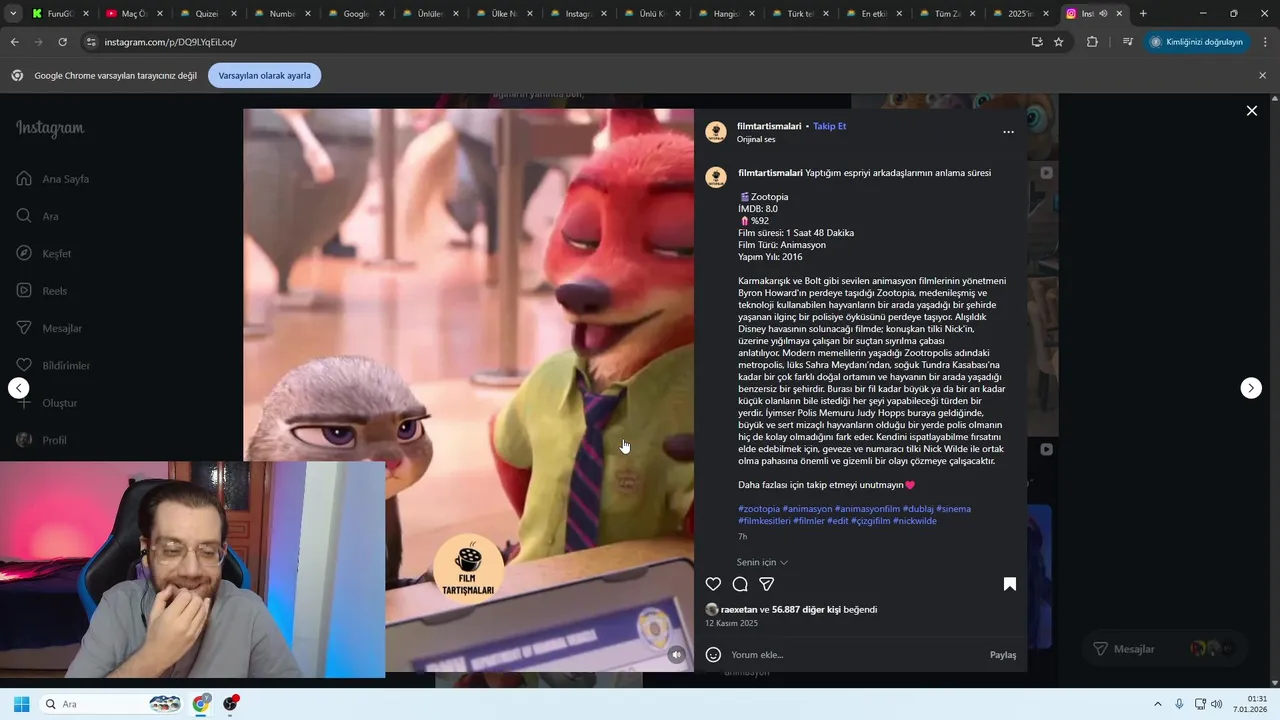Screen dimensions: 1280x720
Task: Open the #animasyonfilm hashtag
Action: [867, 509]
